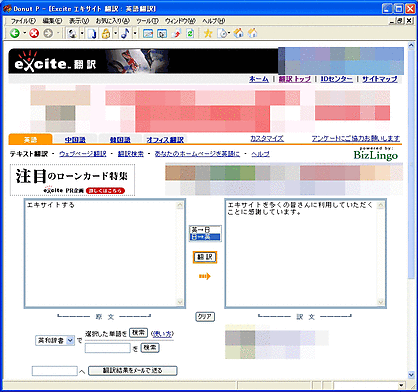
Task: Open the お気に入り menu
Action: coord(113,21)
